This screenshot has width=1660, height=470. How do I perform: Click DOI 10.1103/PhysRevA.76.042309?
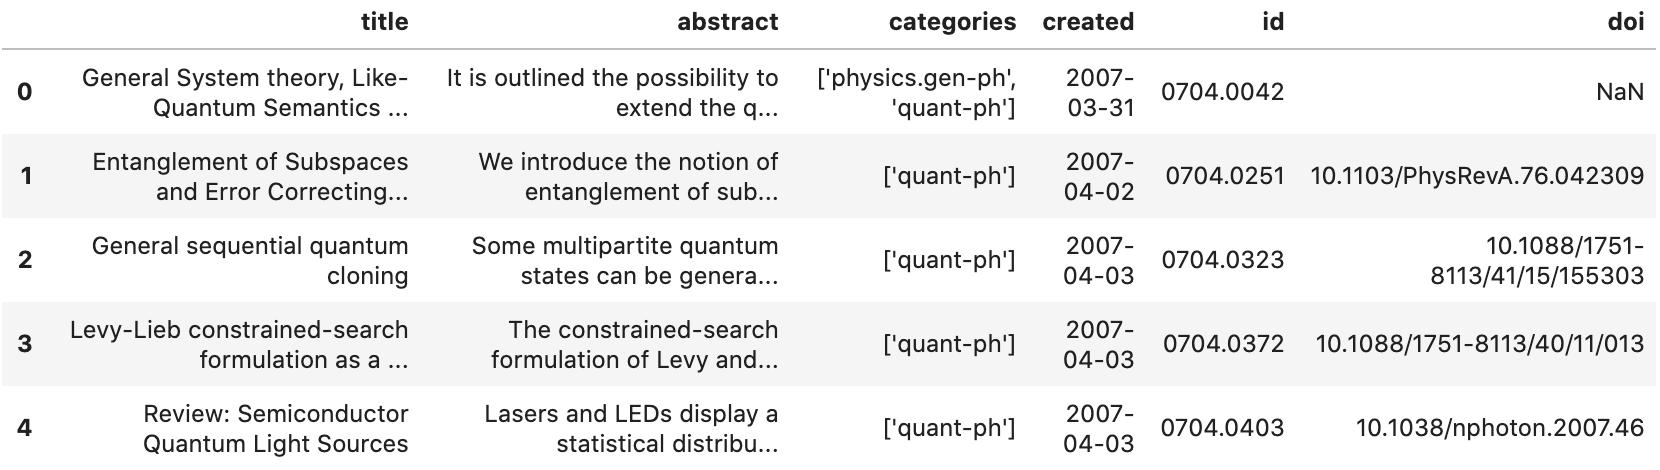(1477, 176)
